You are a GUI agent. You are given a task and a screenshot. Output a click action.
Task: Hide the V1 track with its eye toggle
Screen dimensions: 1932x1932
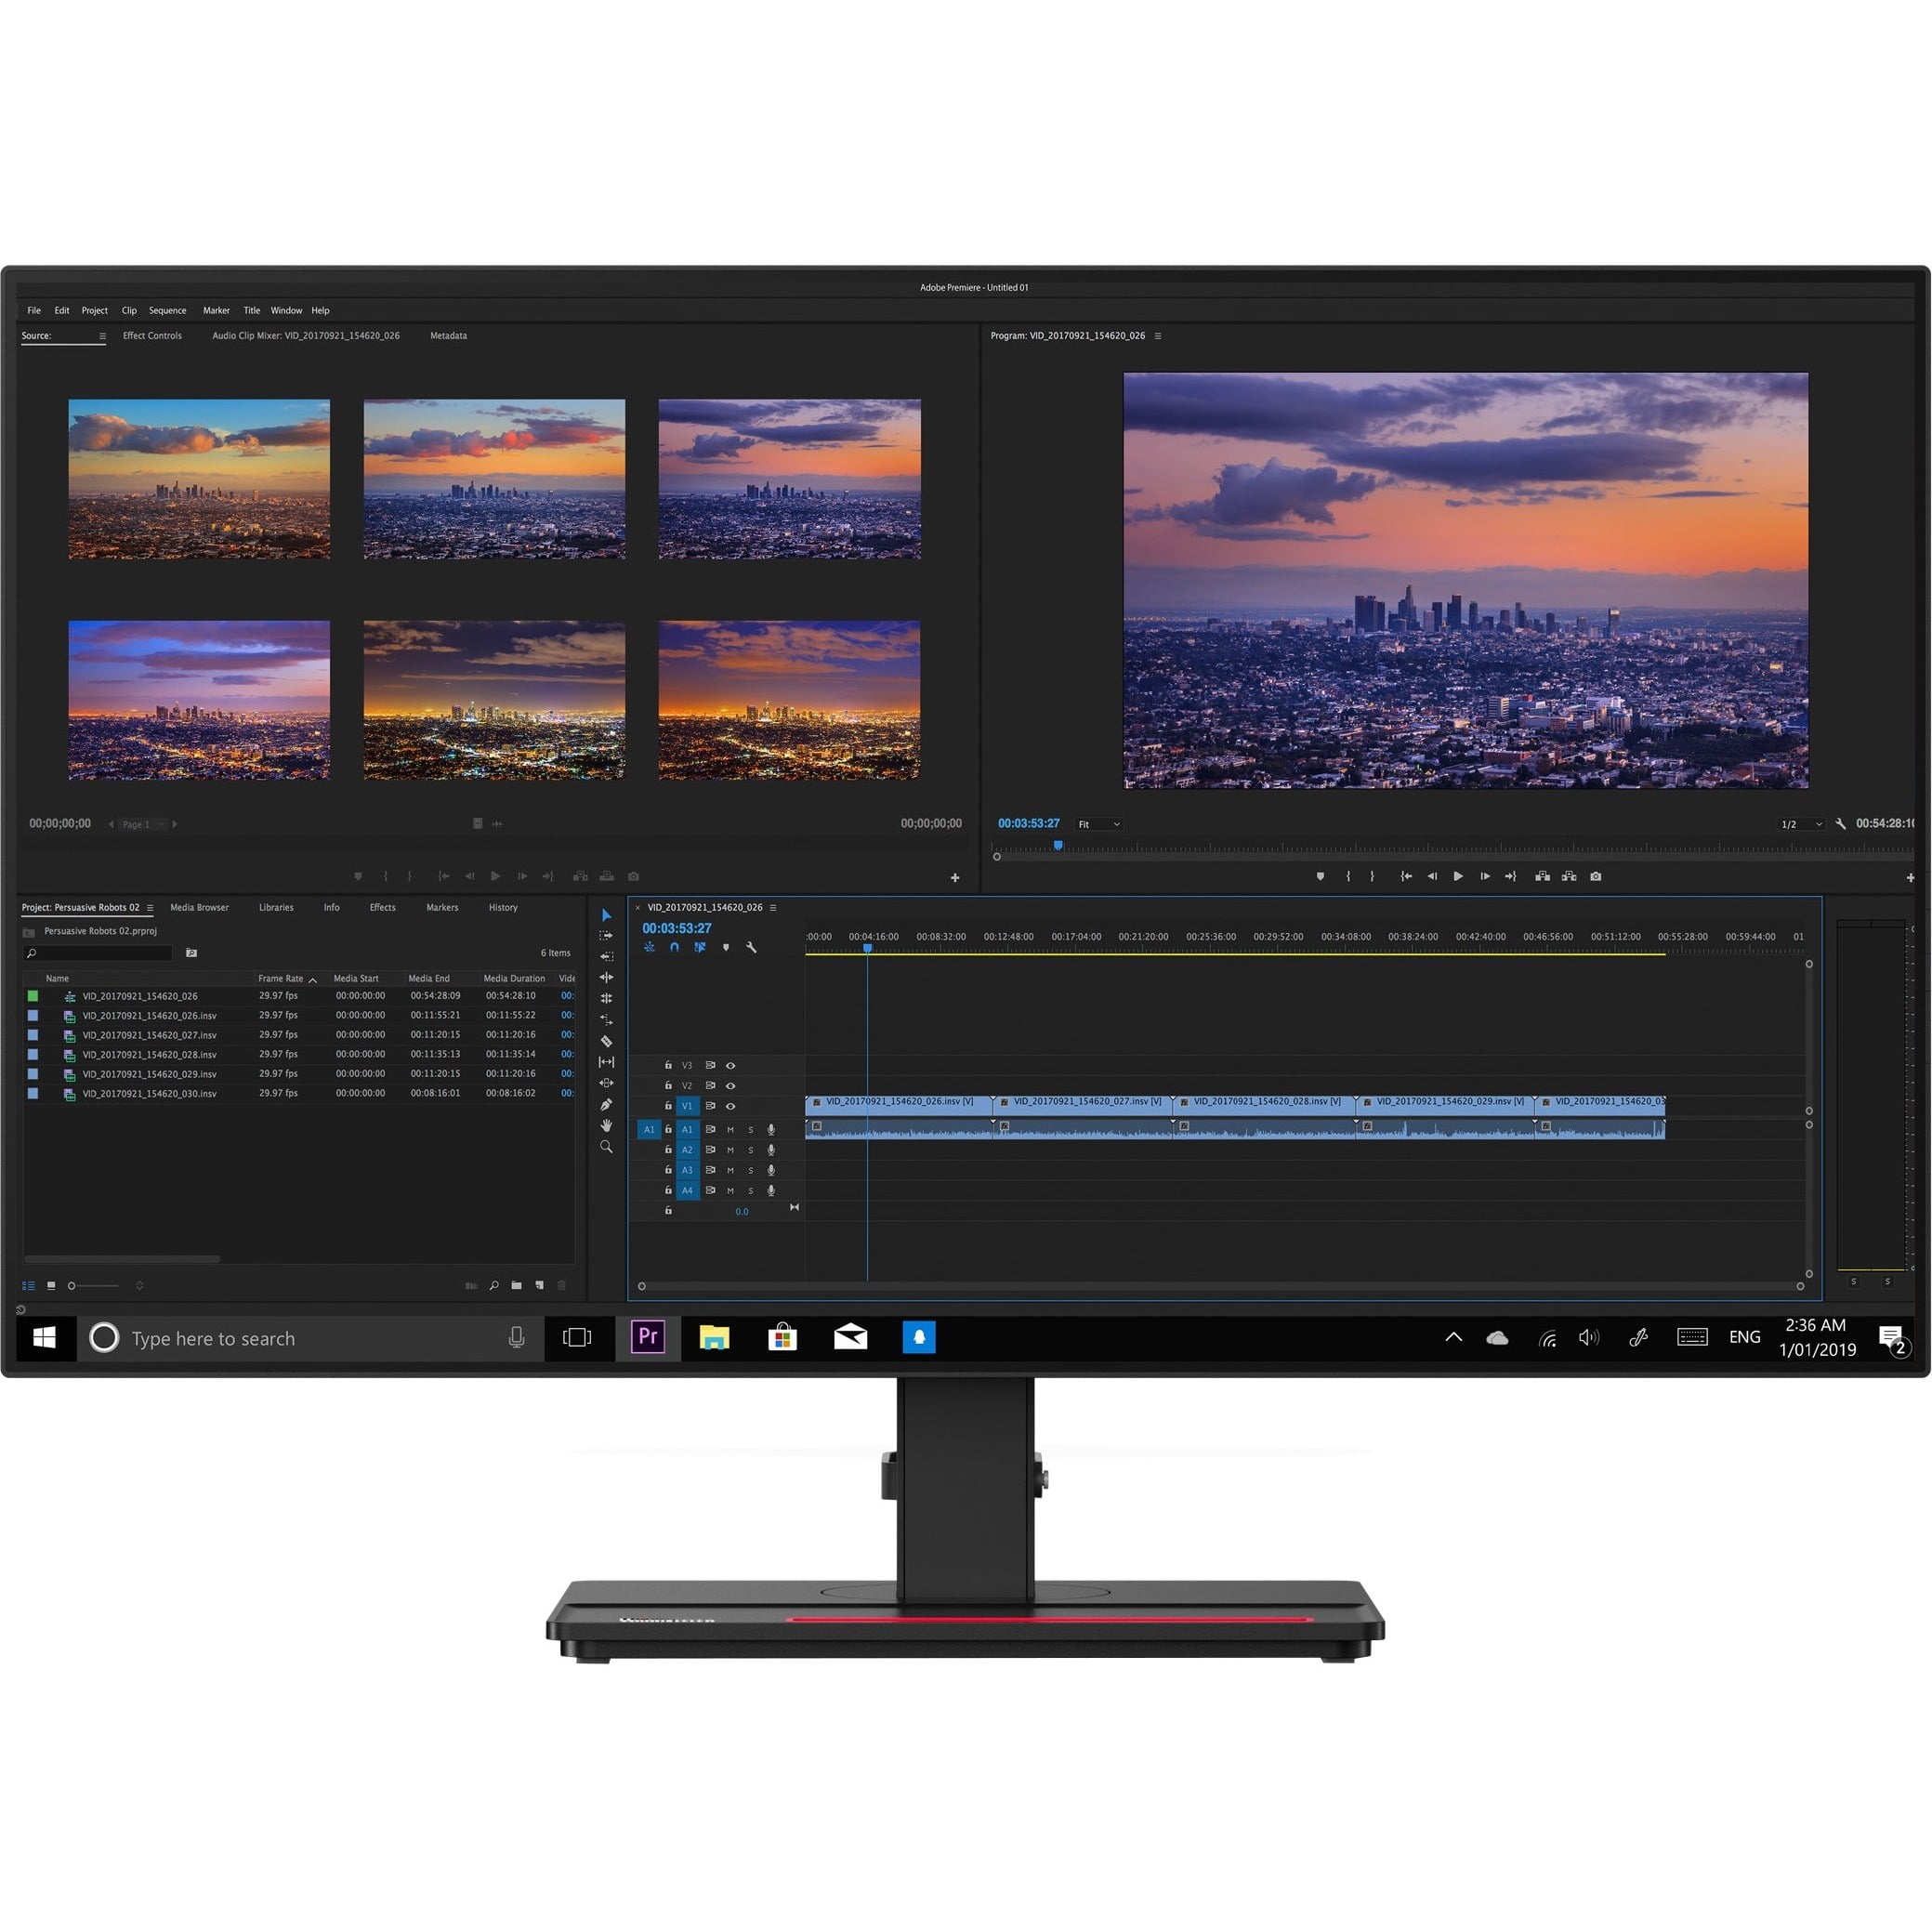731,1107
